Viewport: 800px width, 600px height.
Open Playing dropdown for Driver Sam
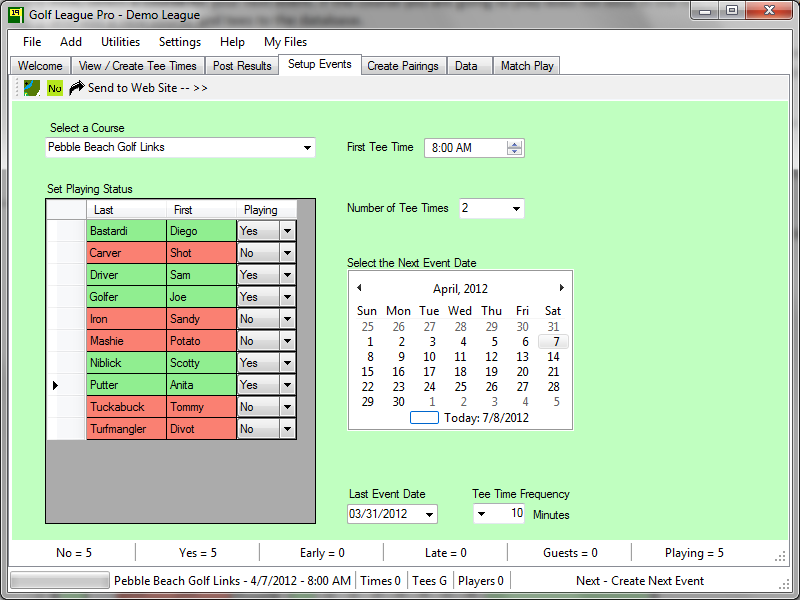pyautogui.click(x=287, y=275)
